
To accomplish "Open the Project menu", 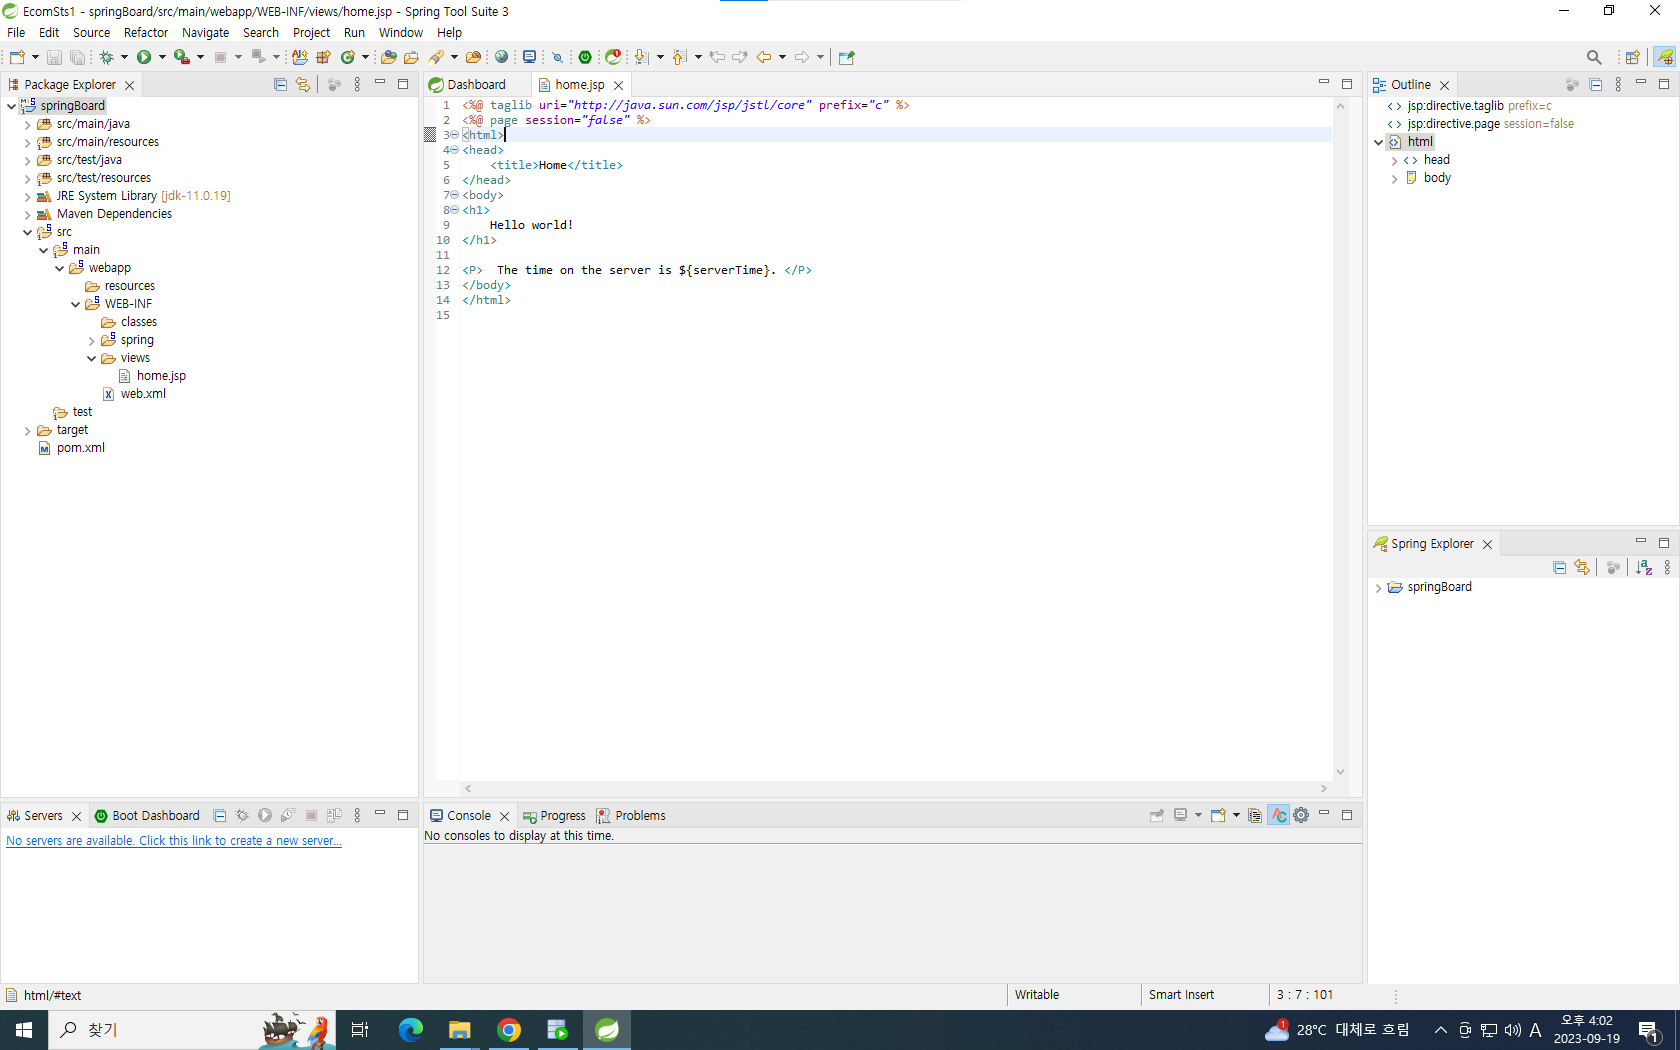I will pyautogui.click(x=311, y=33).
